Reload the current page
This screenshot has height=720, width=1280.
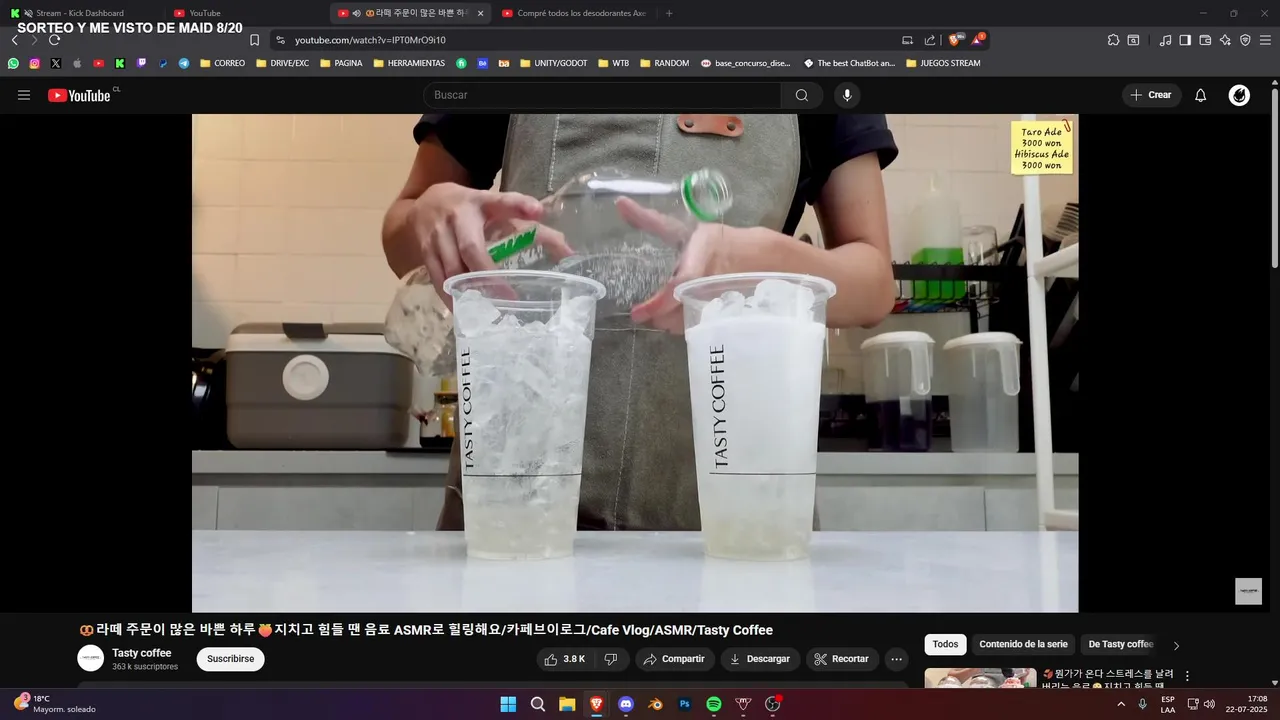pyautogui.click(x=54, y=40)
